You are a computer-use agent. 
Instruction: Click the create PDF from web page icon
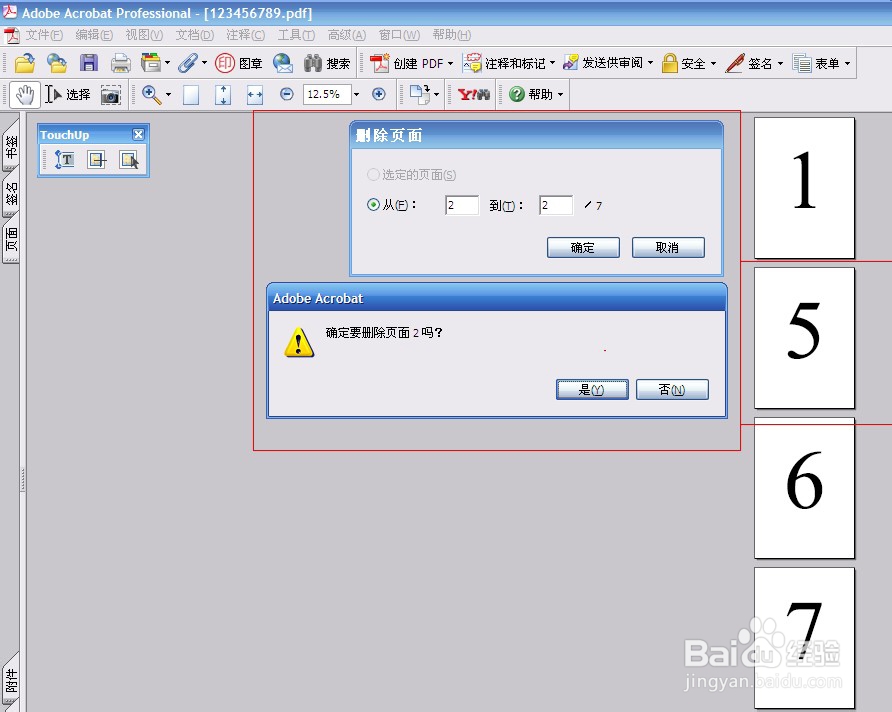56,63
